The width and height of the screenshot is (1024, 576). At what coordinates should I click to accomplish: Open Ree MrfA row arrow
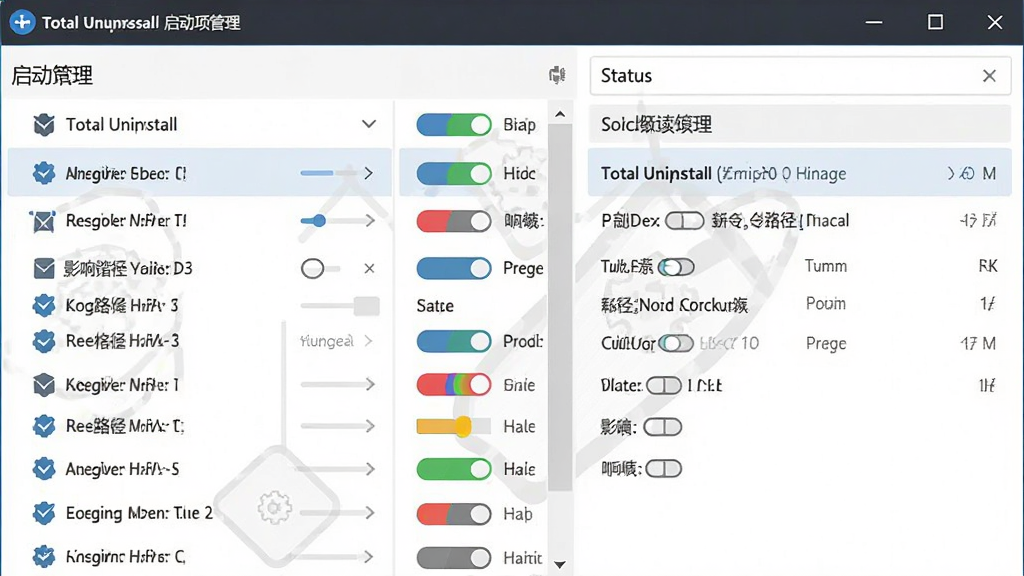(x=370, y=426)
